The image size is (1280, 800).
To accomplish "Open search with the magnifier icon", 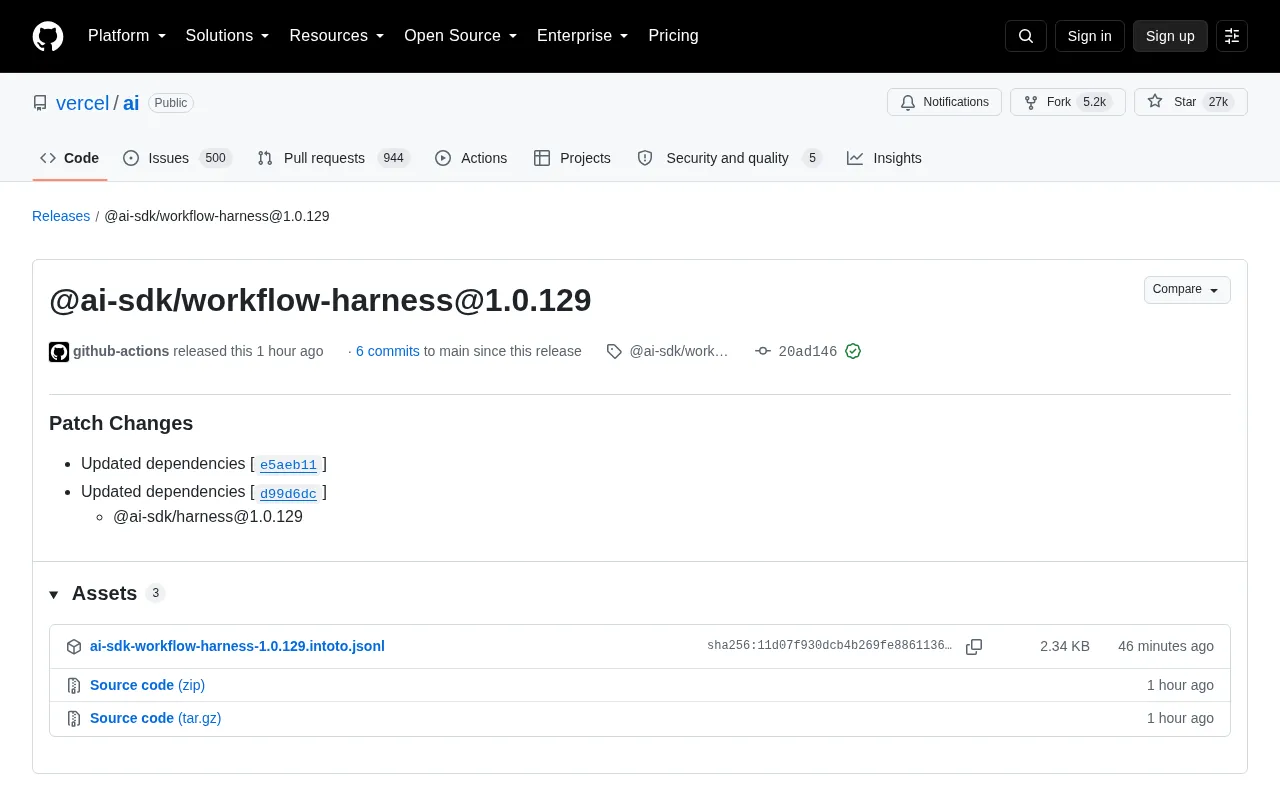I will (1026, 36).
